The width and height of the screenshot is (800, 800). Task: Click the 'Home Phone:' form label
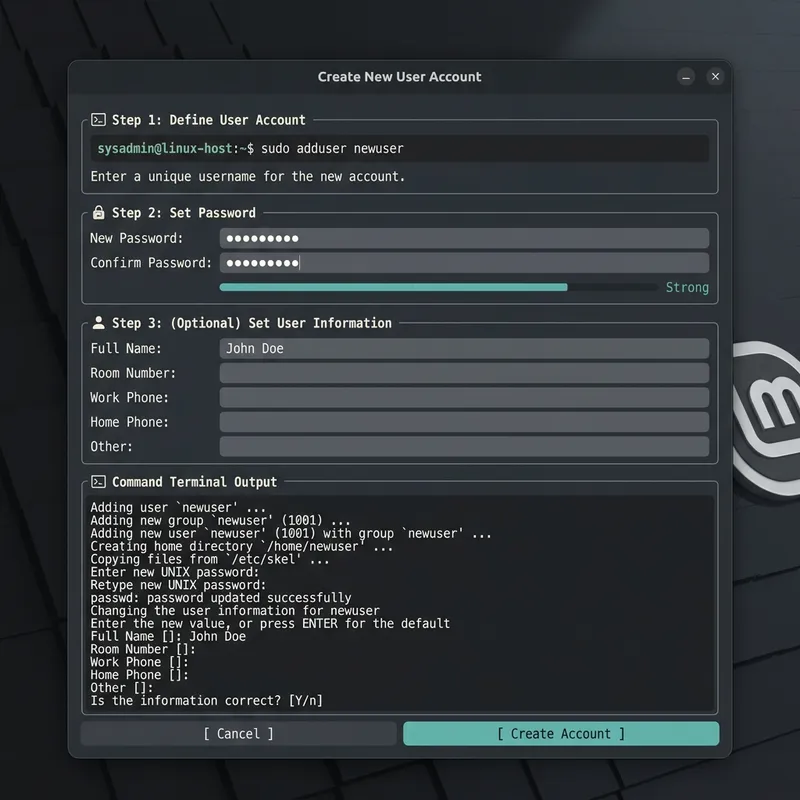pos(129,422)
